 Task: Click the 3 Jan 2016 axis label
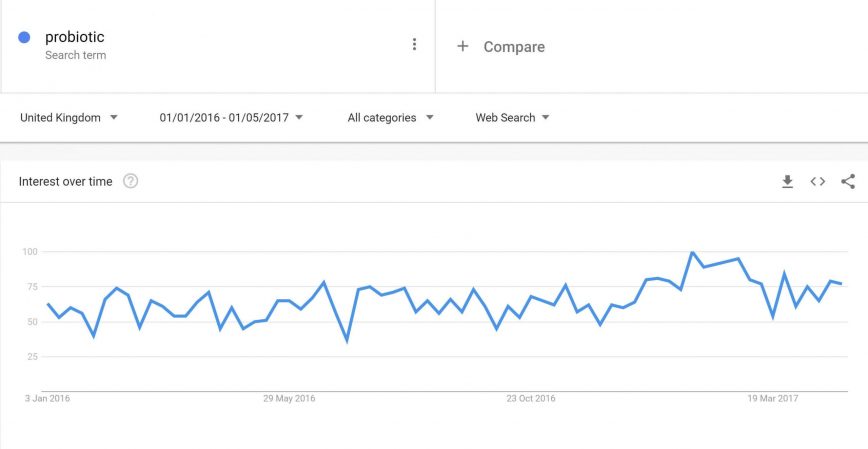[47, 398]
